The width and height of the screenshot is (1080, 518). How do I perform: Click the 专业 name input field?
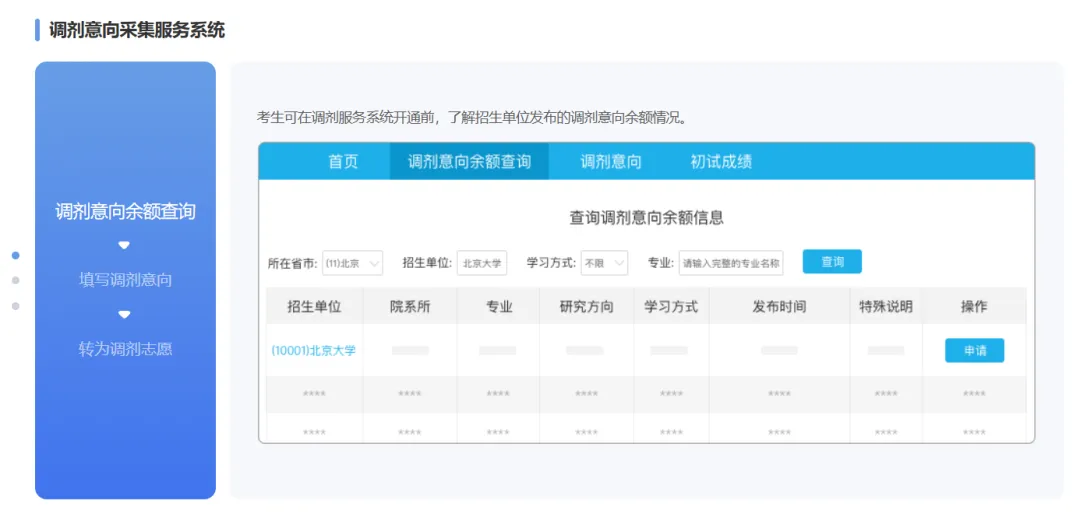731,263
